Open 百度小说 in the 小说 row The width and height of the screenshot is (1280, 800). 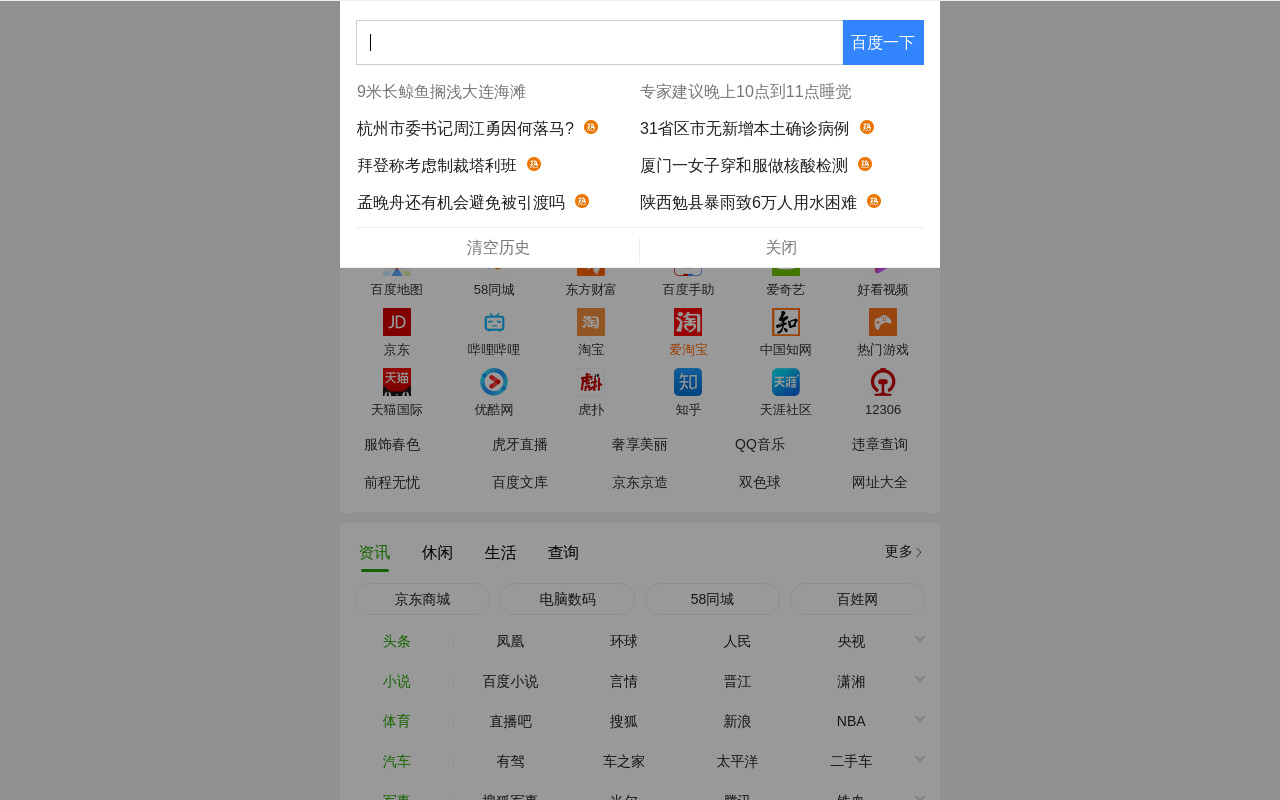[x=510, y=682]
